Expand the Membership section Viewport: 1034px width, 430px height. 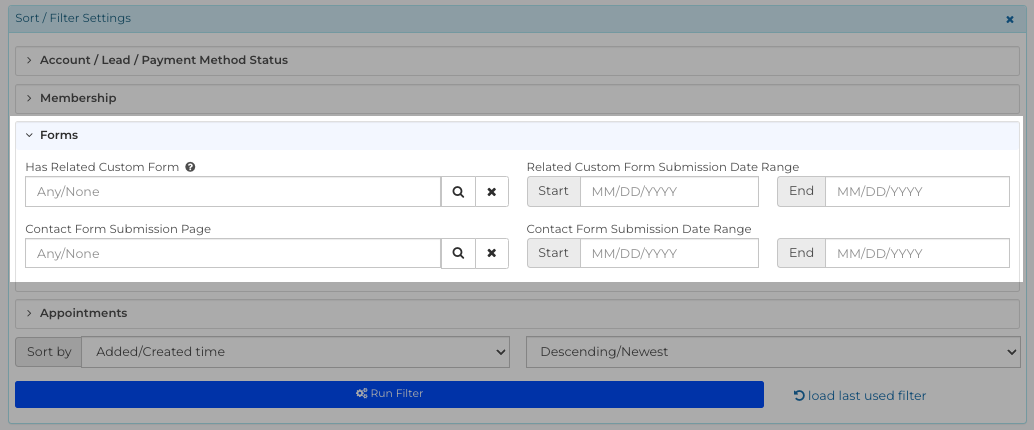pos(518,98)
